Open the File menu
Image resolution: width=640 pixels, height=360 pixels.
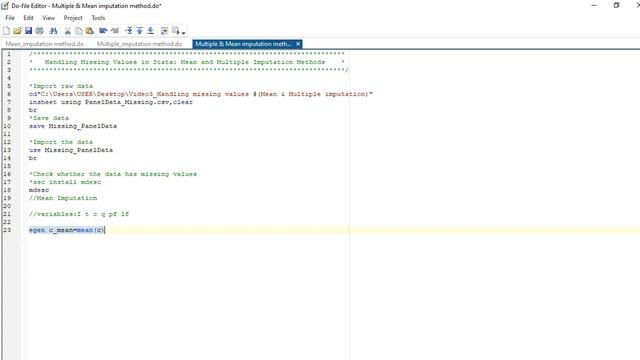pos(10,18)
